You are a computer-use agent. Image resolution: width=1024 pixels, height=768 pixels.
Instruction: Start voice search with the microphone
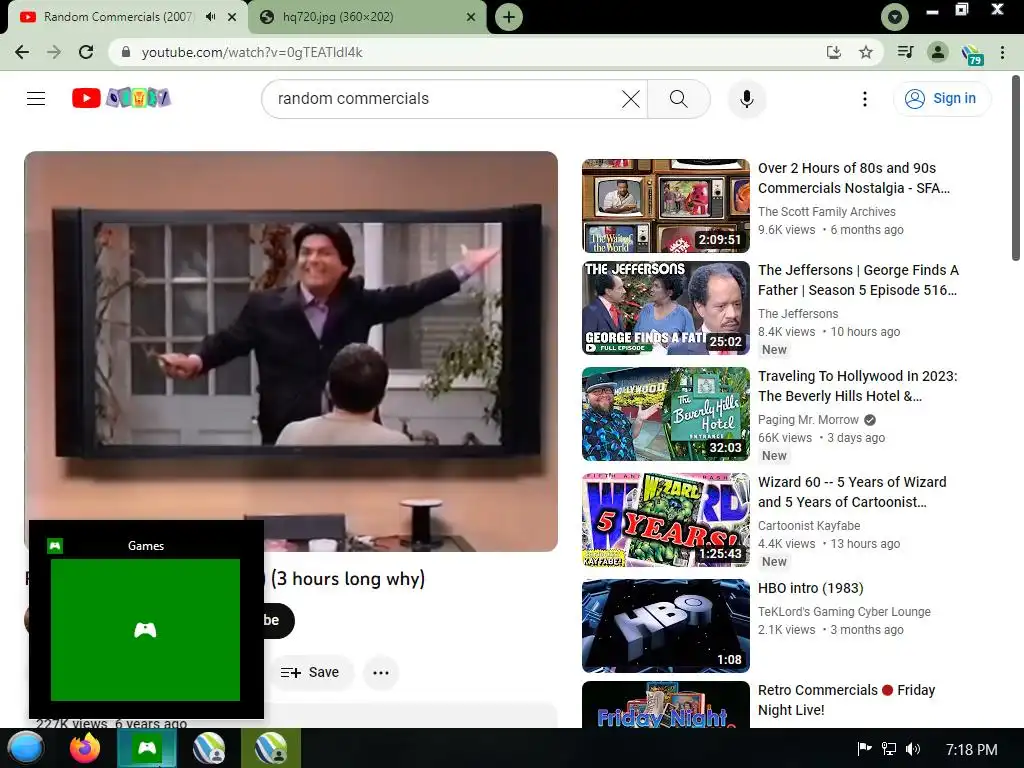[x=746, y=99]
